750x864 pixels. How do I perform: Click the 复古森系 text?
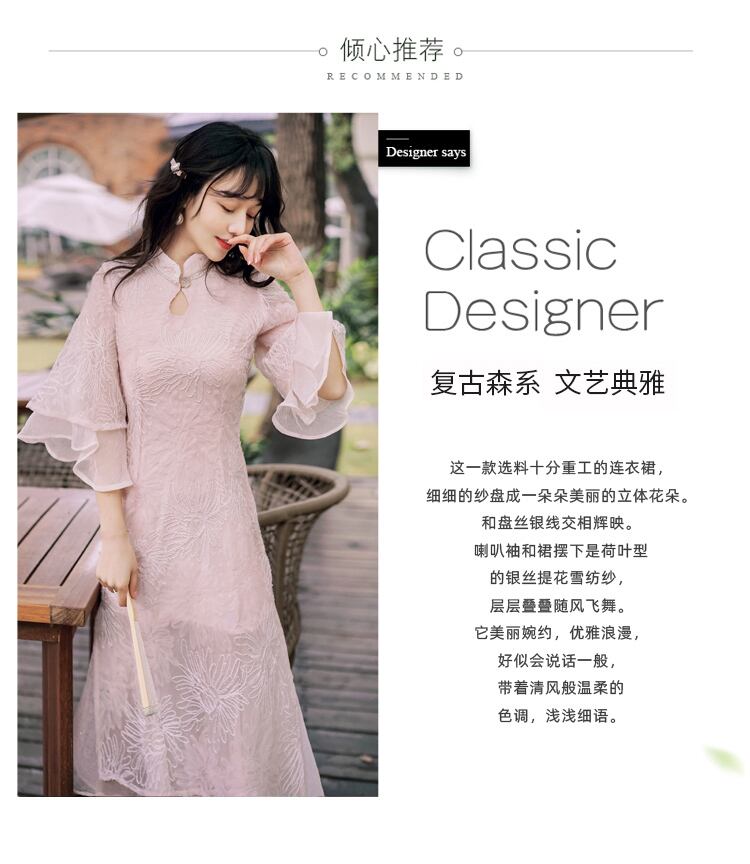coord(485,383)
